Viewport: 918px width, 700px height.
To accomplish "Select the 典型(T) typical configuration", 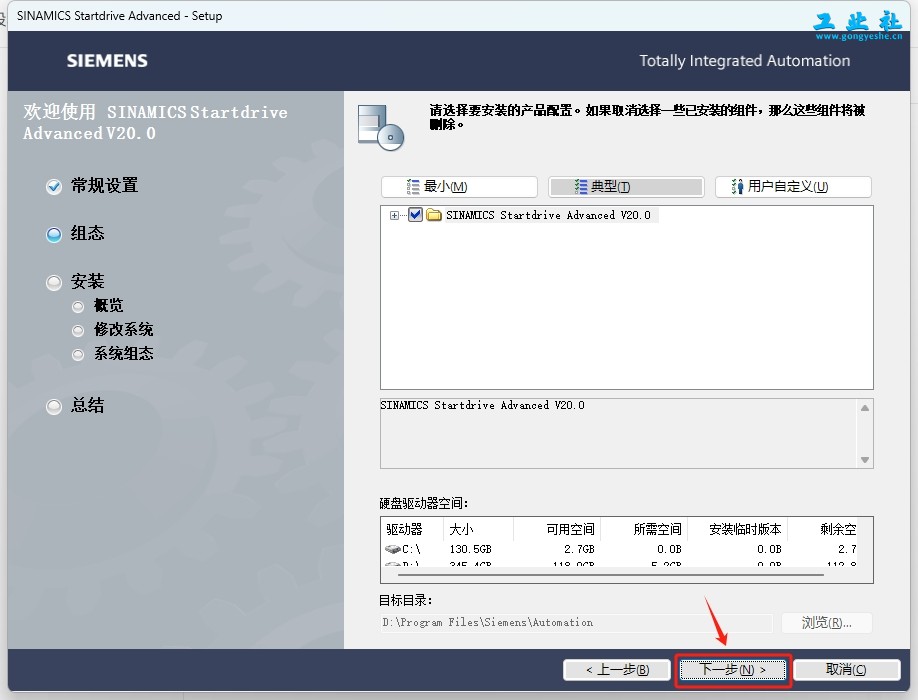I will 626,187.
